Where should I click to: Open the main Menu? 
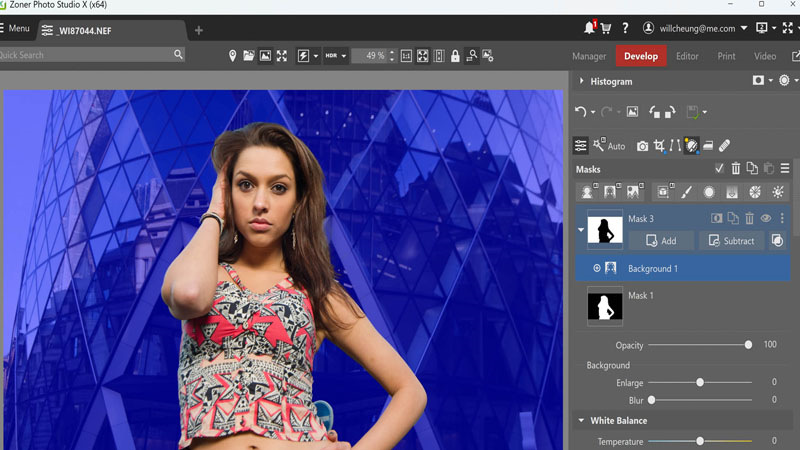pyautogui.click(x=15, y=28)
